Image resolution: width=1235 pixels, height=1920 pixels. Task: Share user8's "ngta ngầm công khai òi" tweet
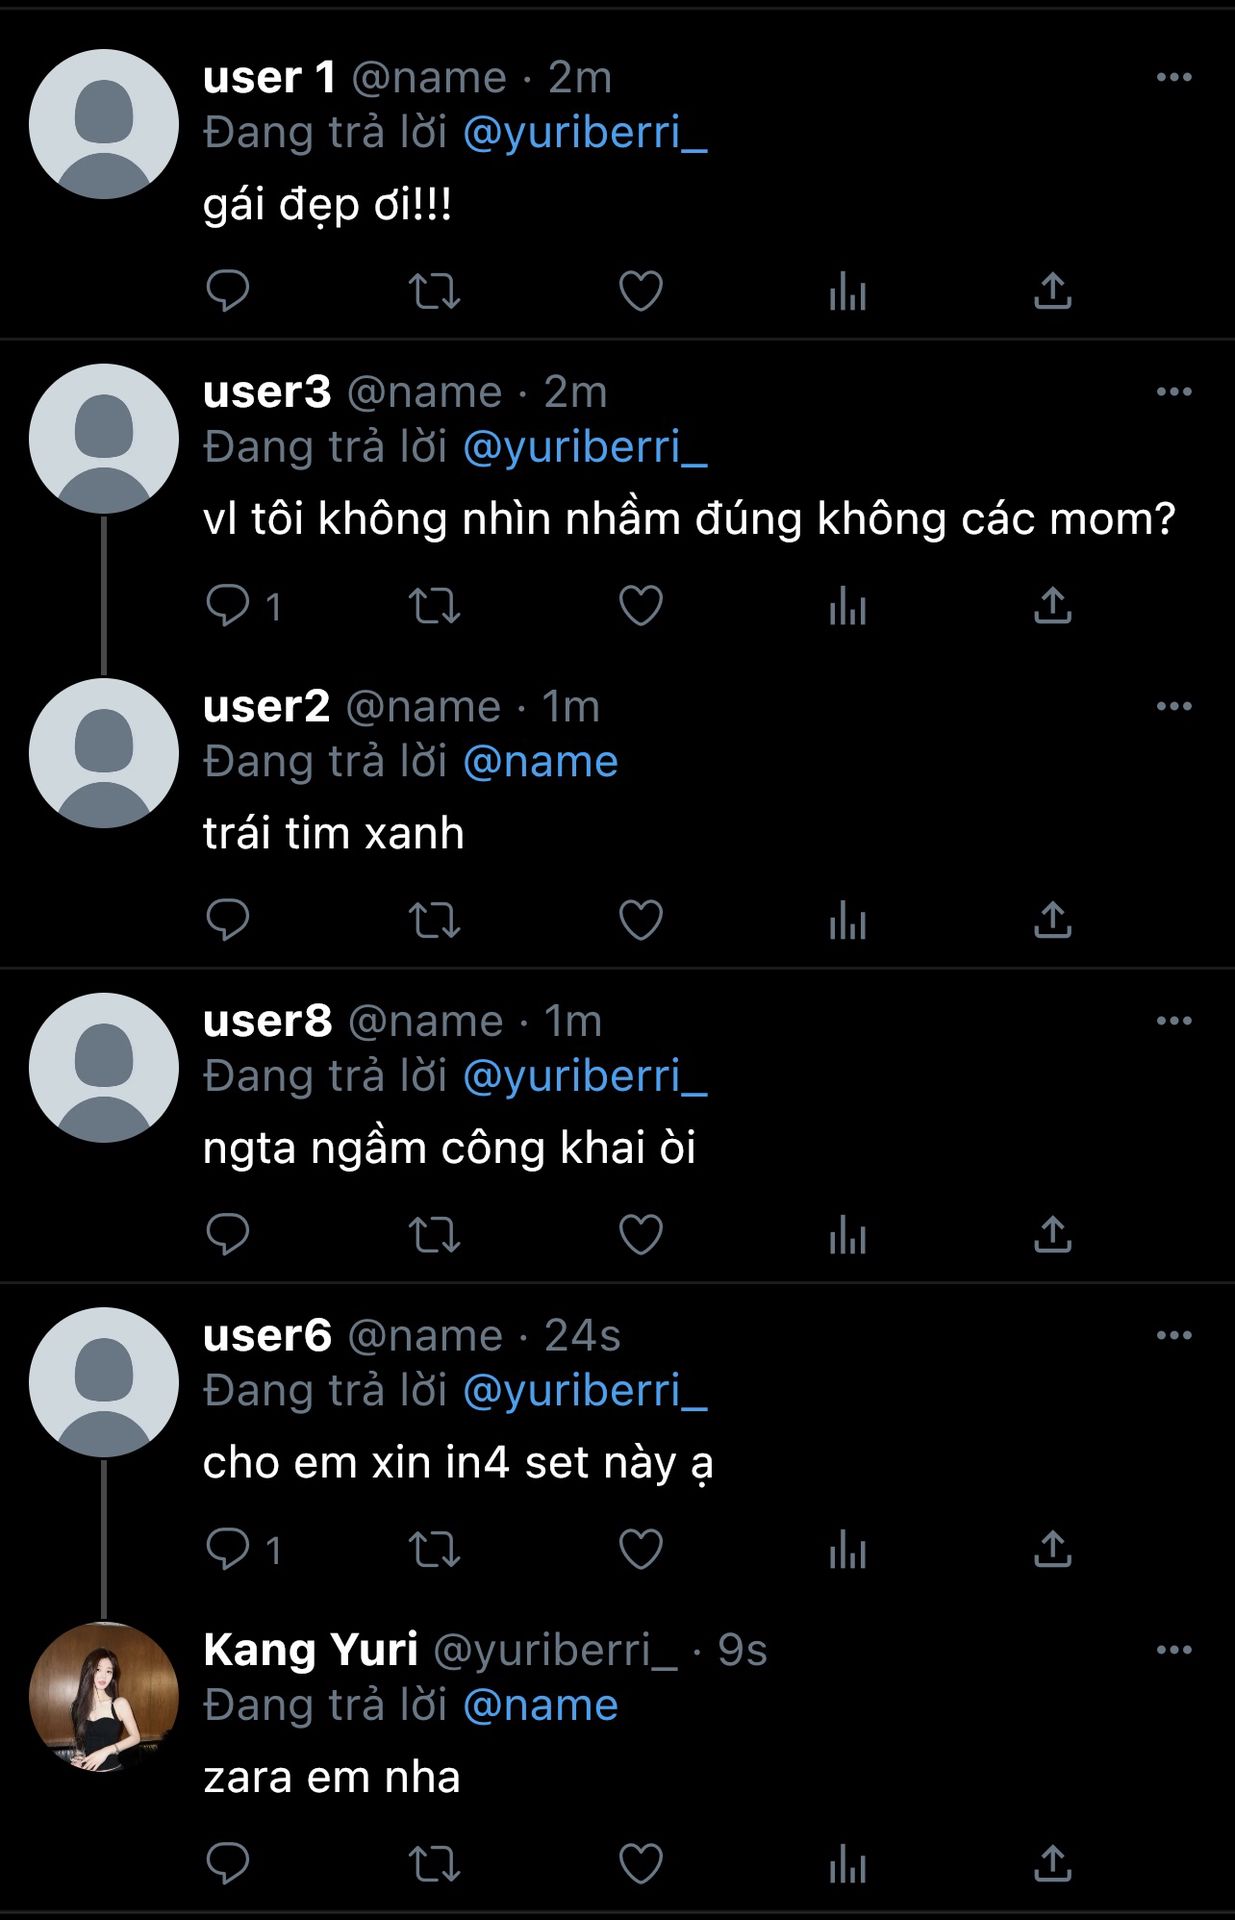[x=1052, y=1235]
